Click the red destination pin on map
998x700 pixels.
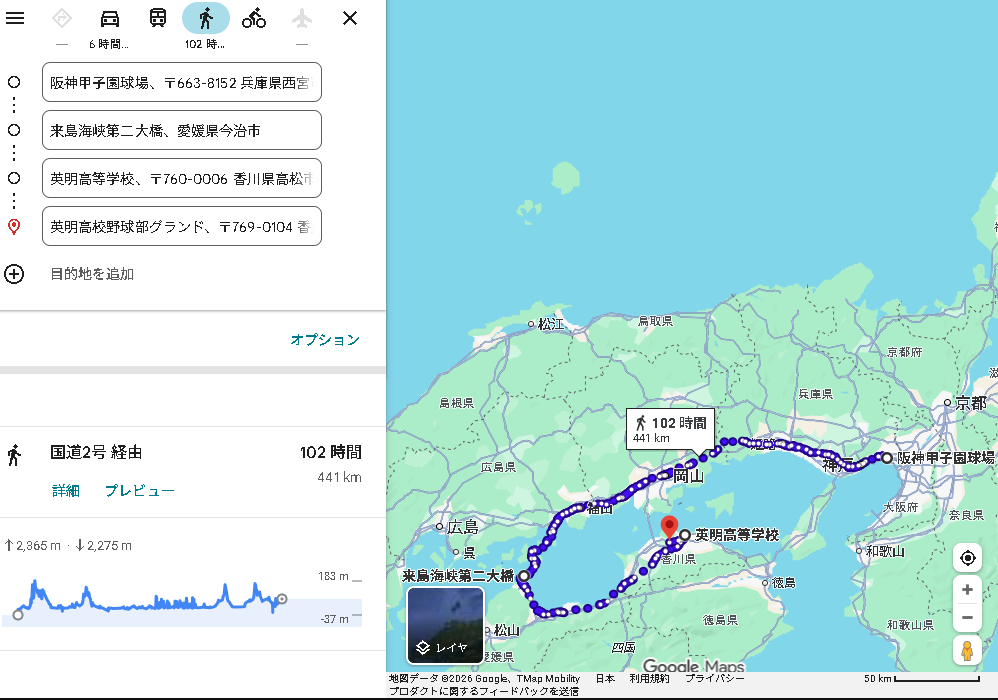(670, 525)
